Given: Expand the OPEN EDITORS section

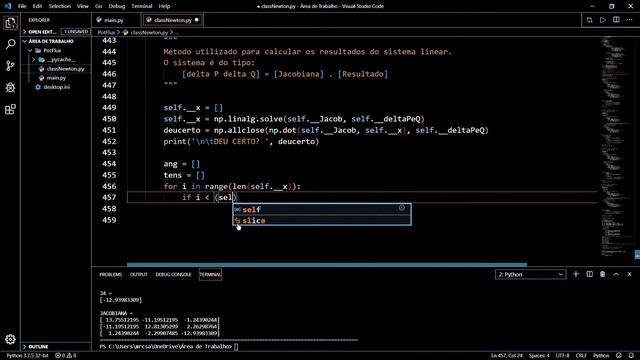Looking at the screenshot, I should click(x=41, y=32).
